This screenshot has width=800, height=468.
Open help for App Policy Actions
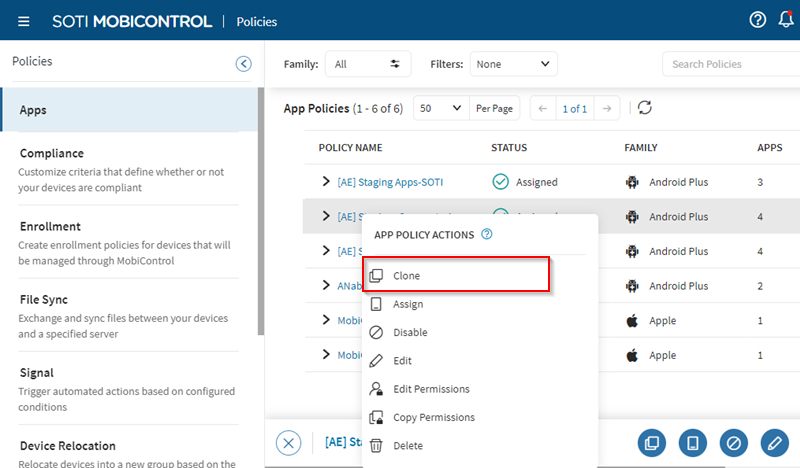click(x=487, y=235)
